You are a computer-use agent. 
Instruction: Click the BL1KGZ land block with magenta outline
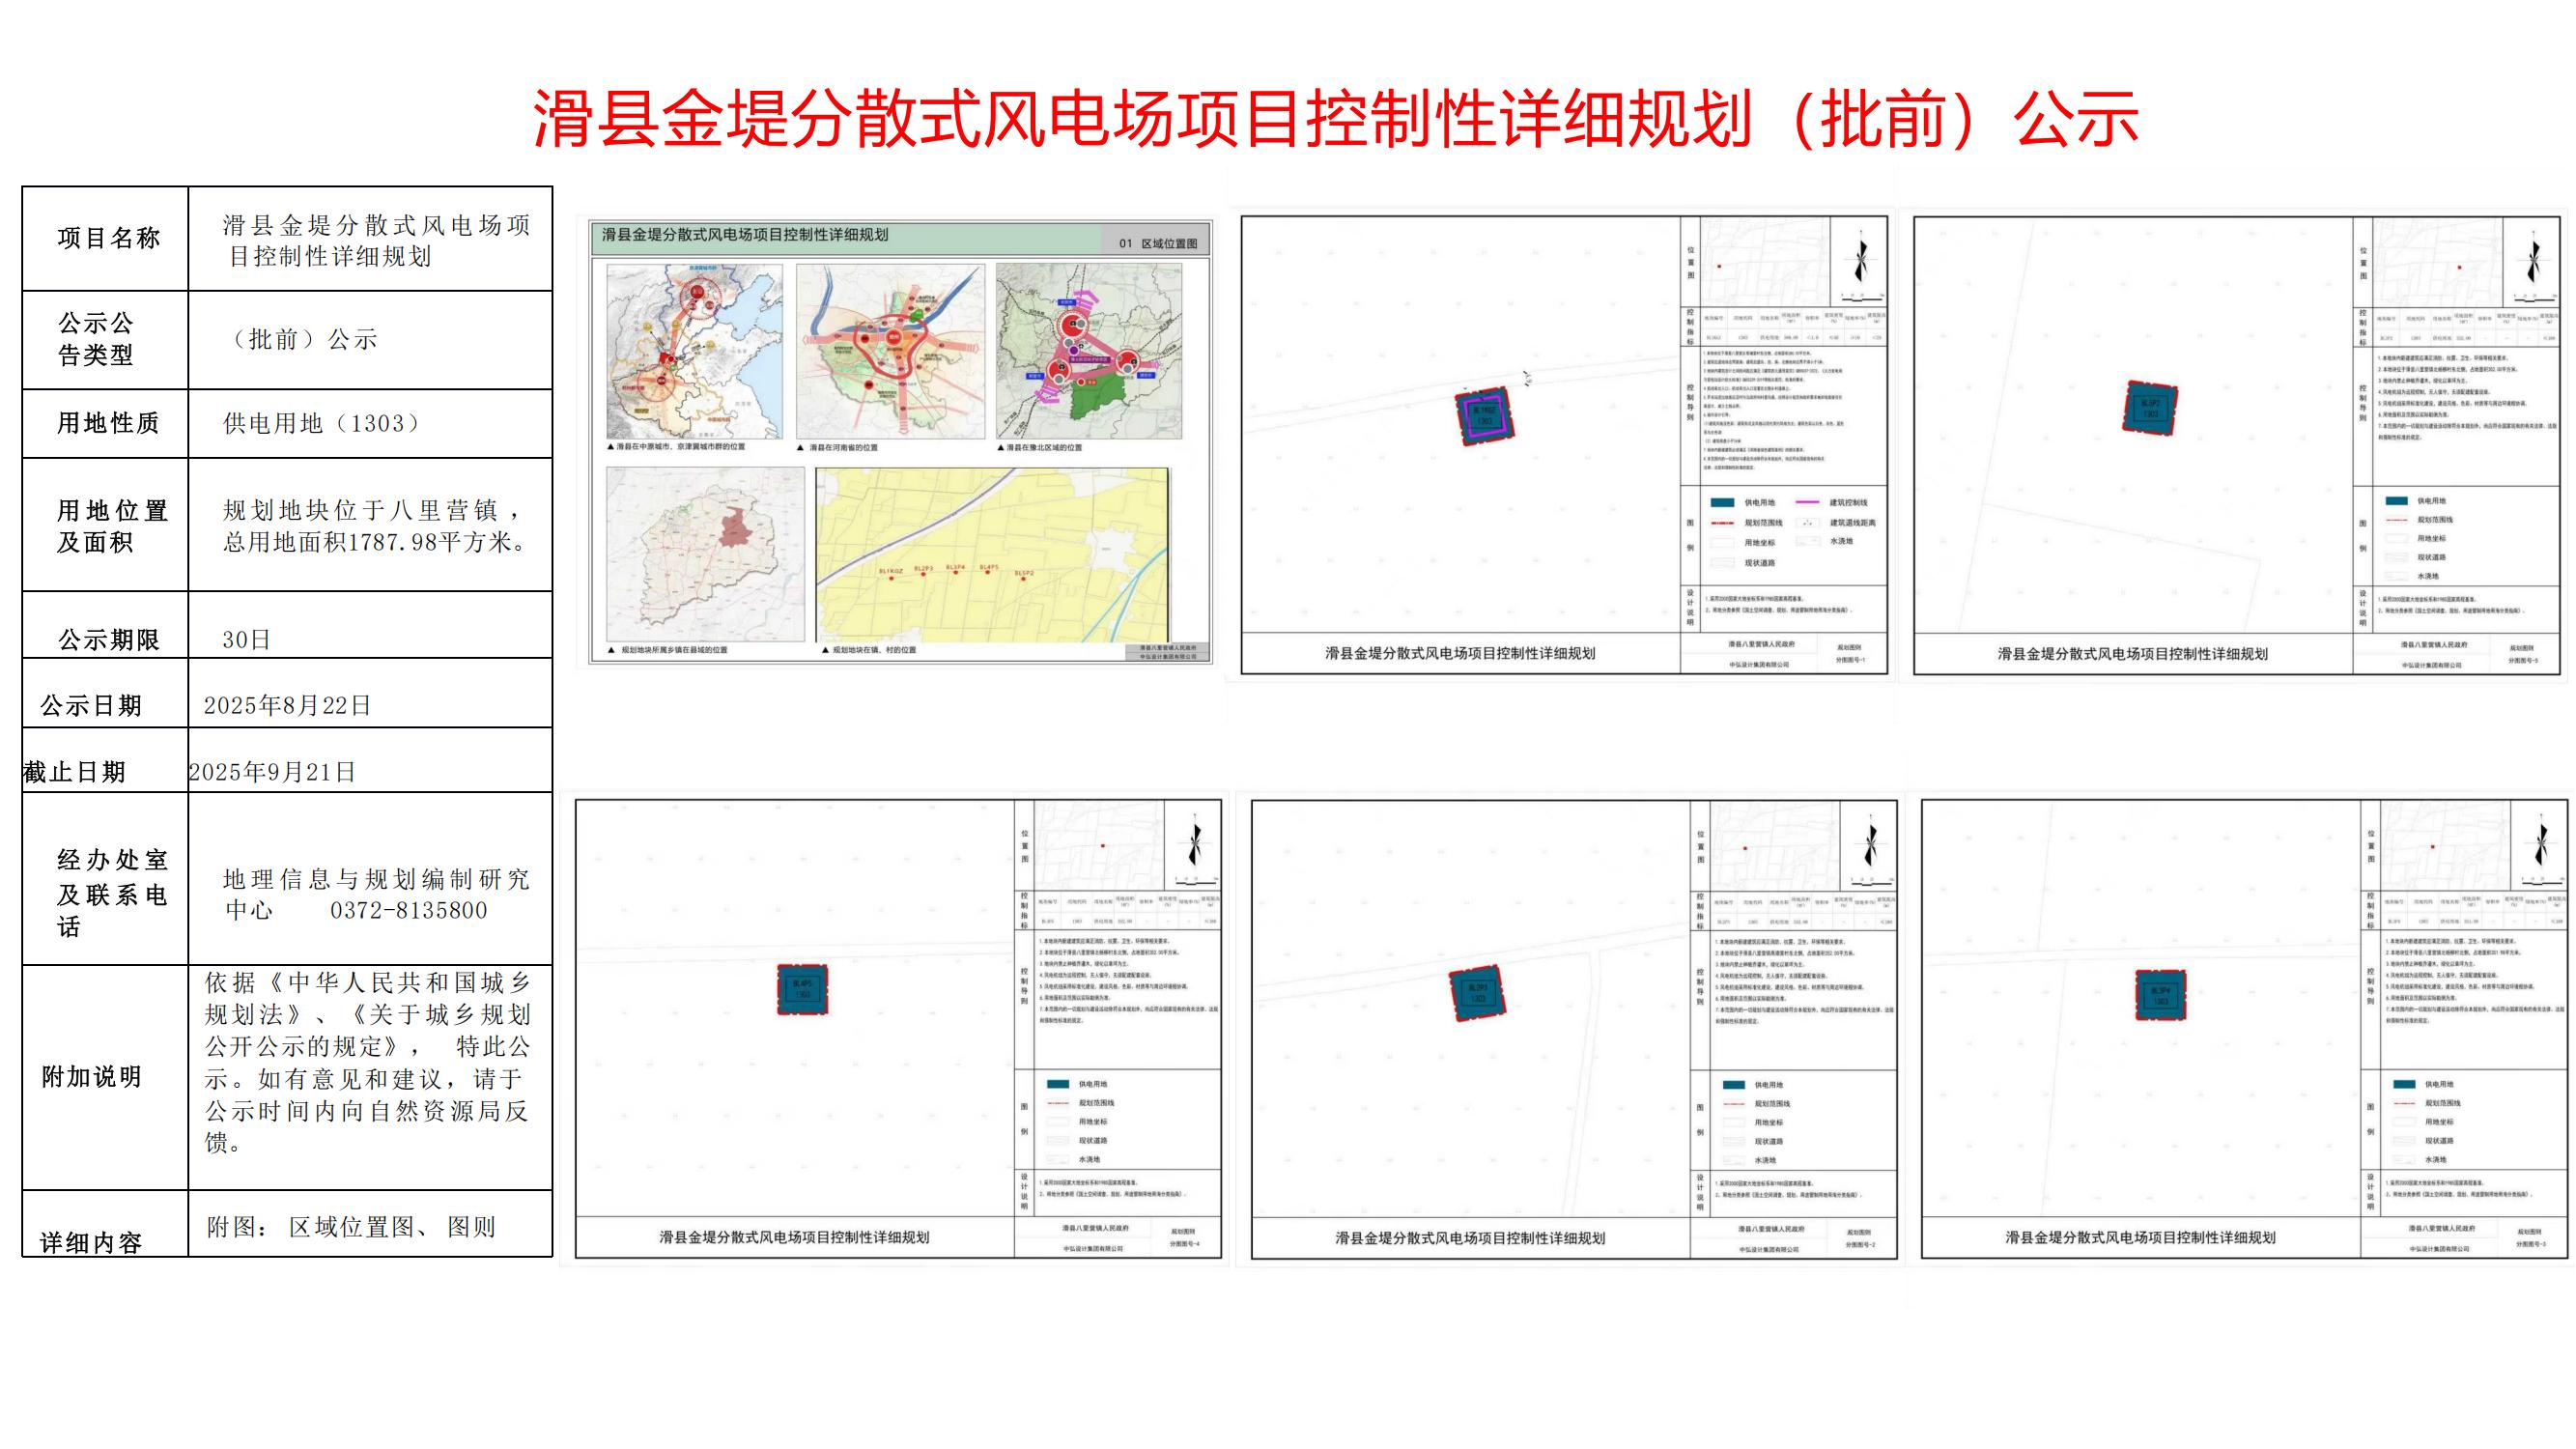point(1485,415)
